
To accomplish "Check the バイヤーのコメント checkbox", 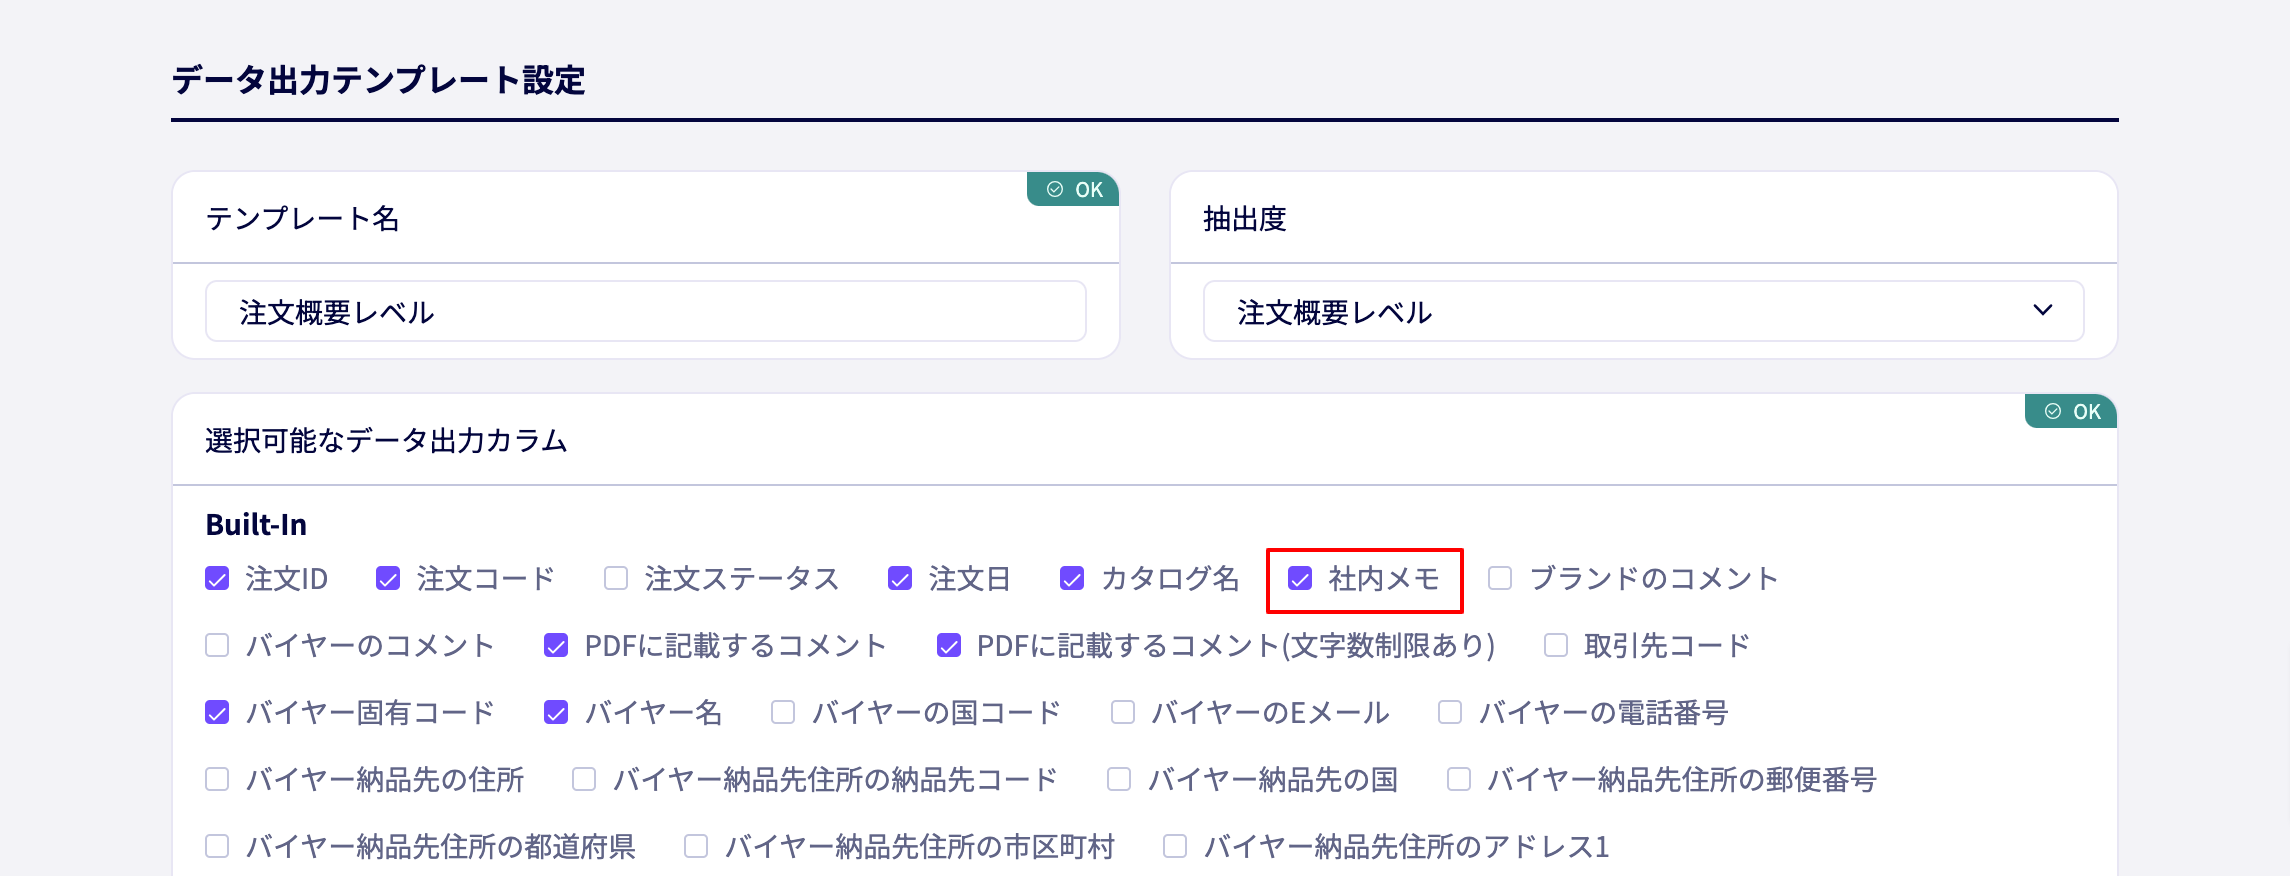I will [x=217, y=646].
